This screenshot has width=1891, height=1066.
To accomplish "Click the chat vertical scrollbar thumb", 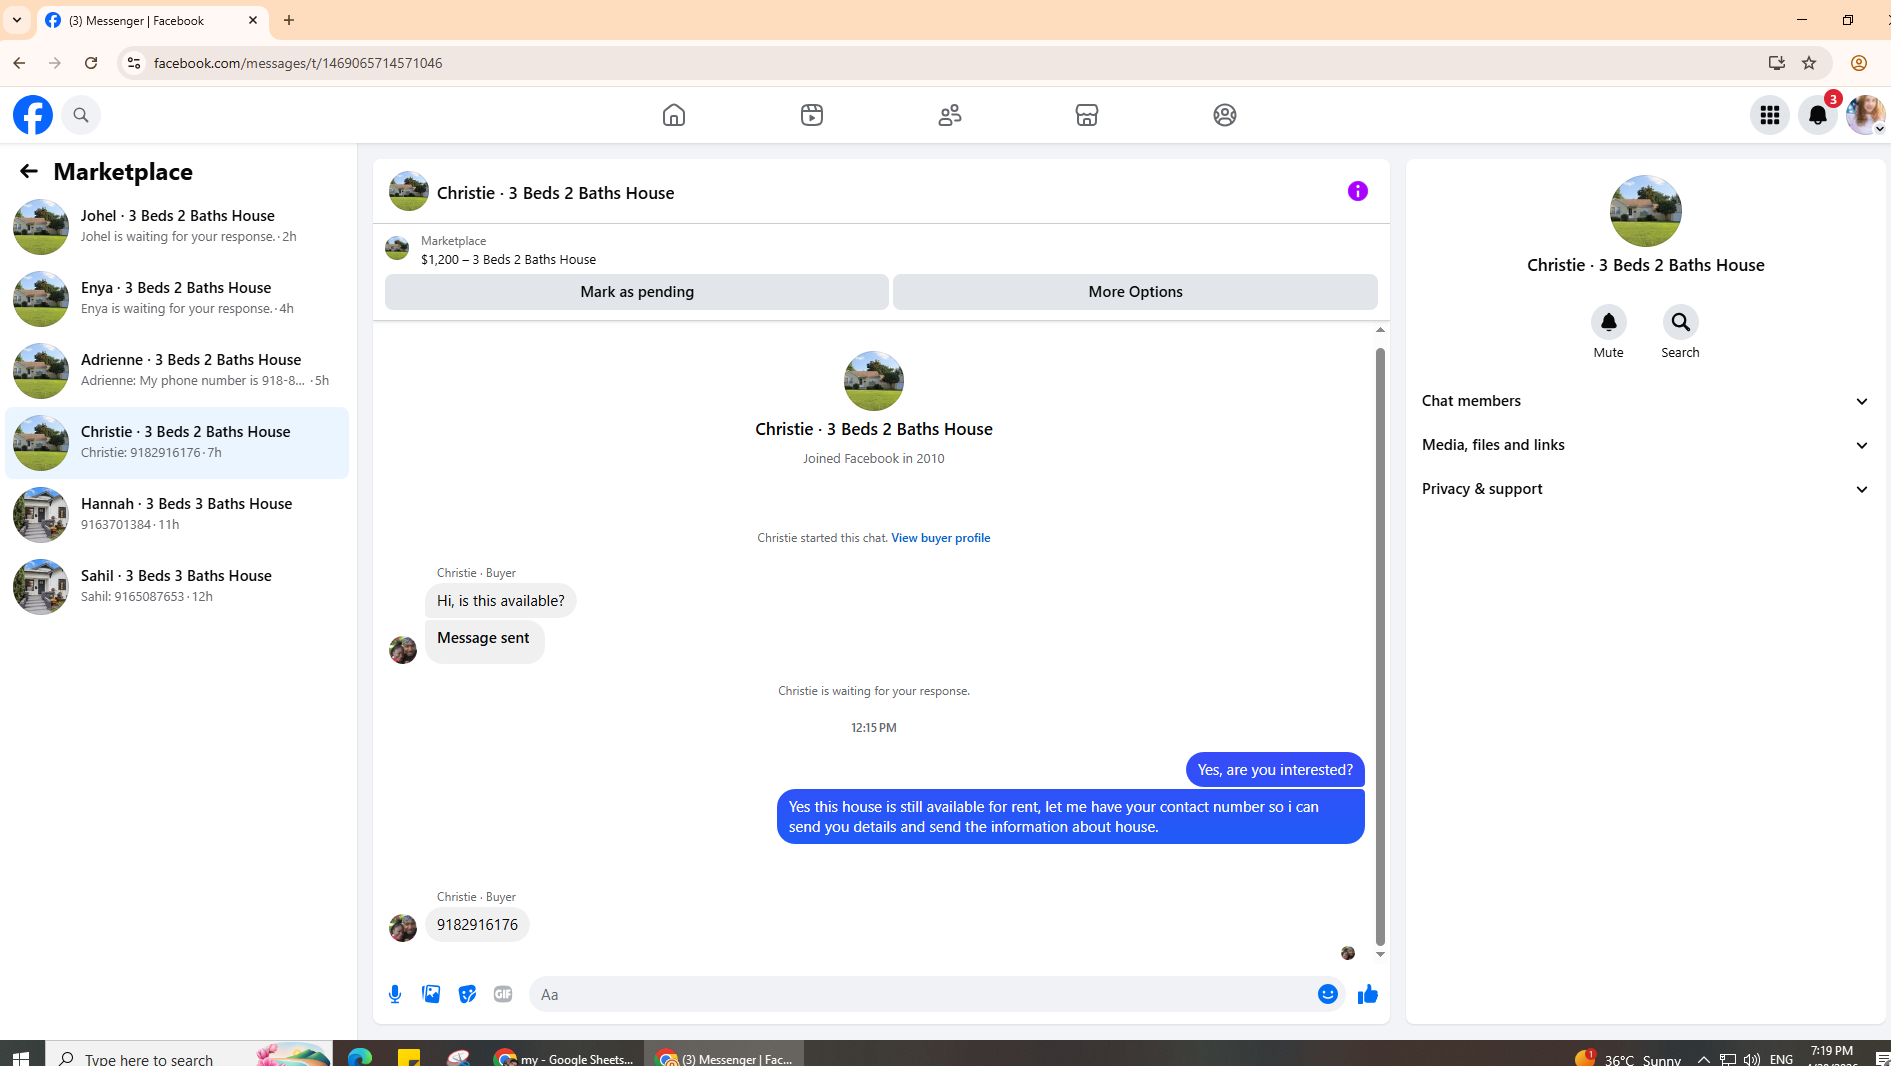I will click(1380, 646).
